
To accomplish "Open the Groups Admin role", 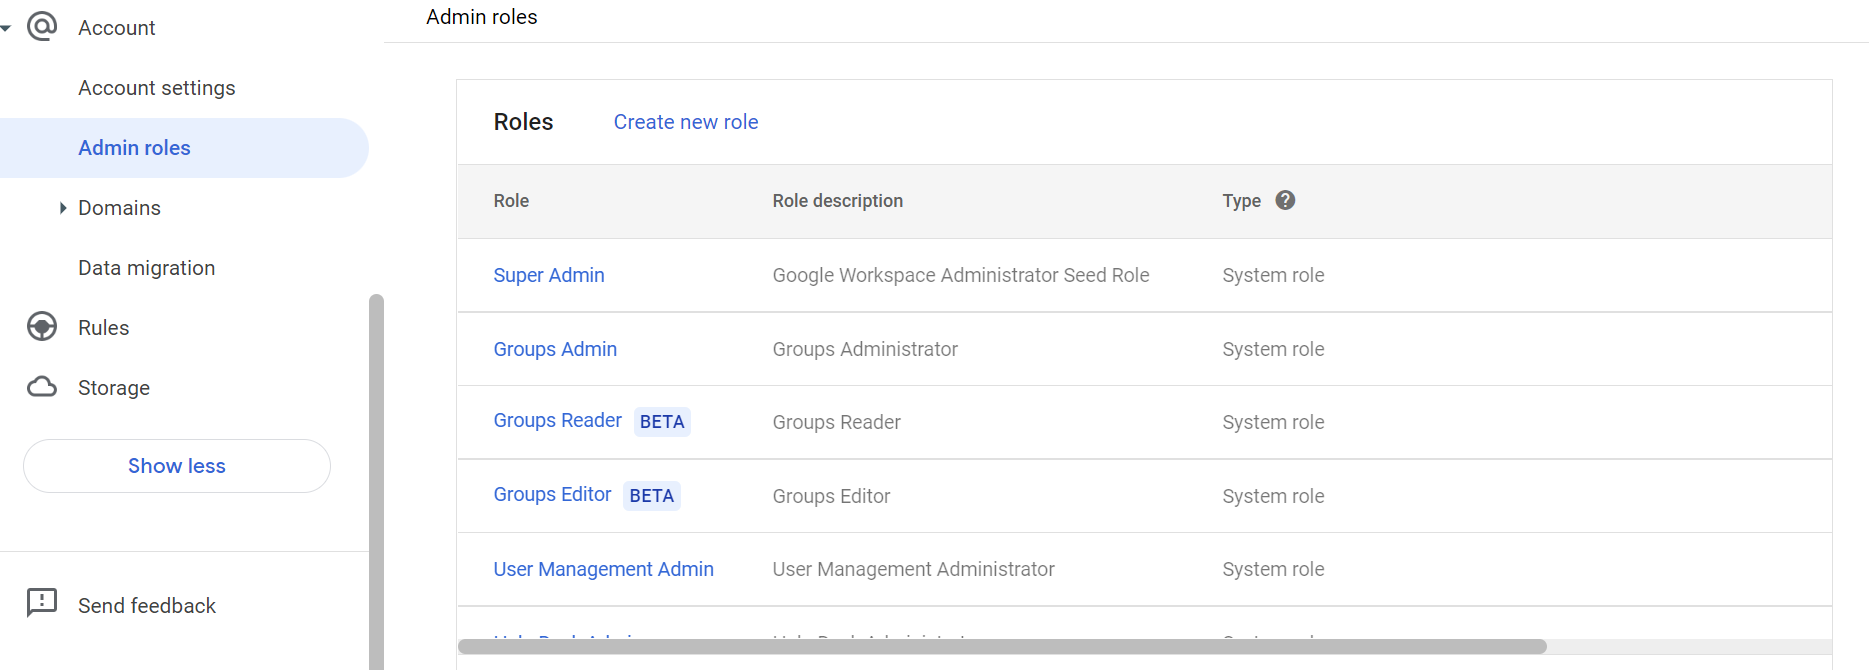I will point(555,349).
